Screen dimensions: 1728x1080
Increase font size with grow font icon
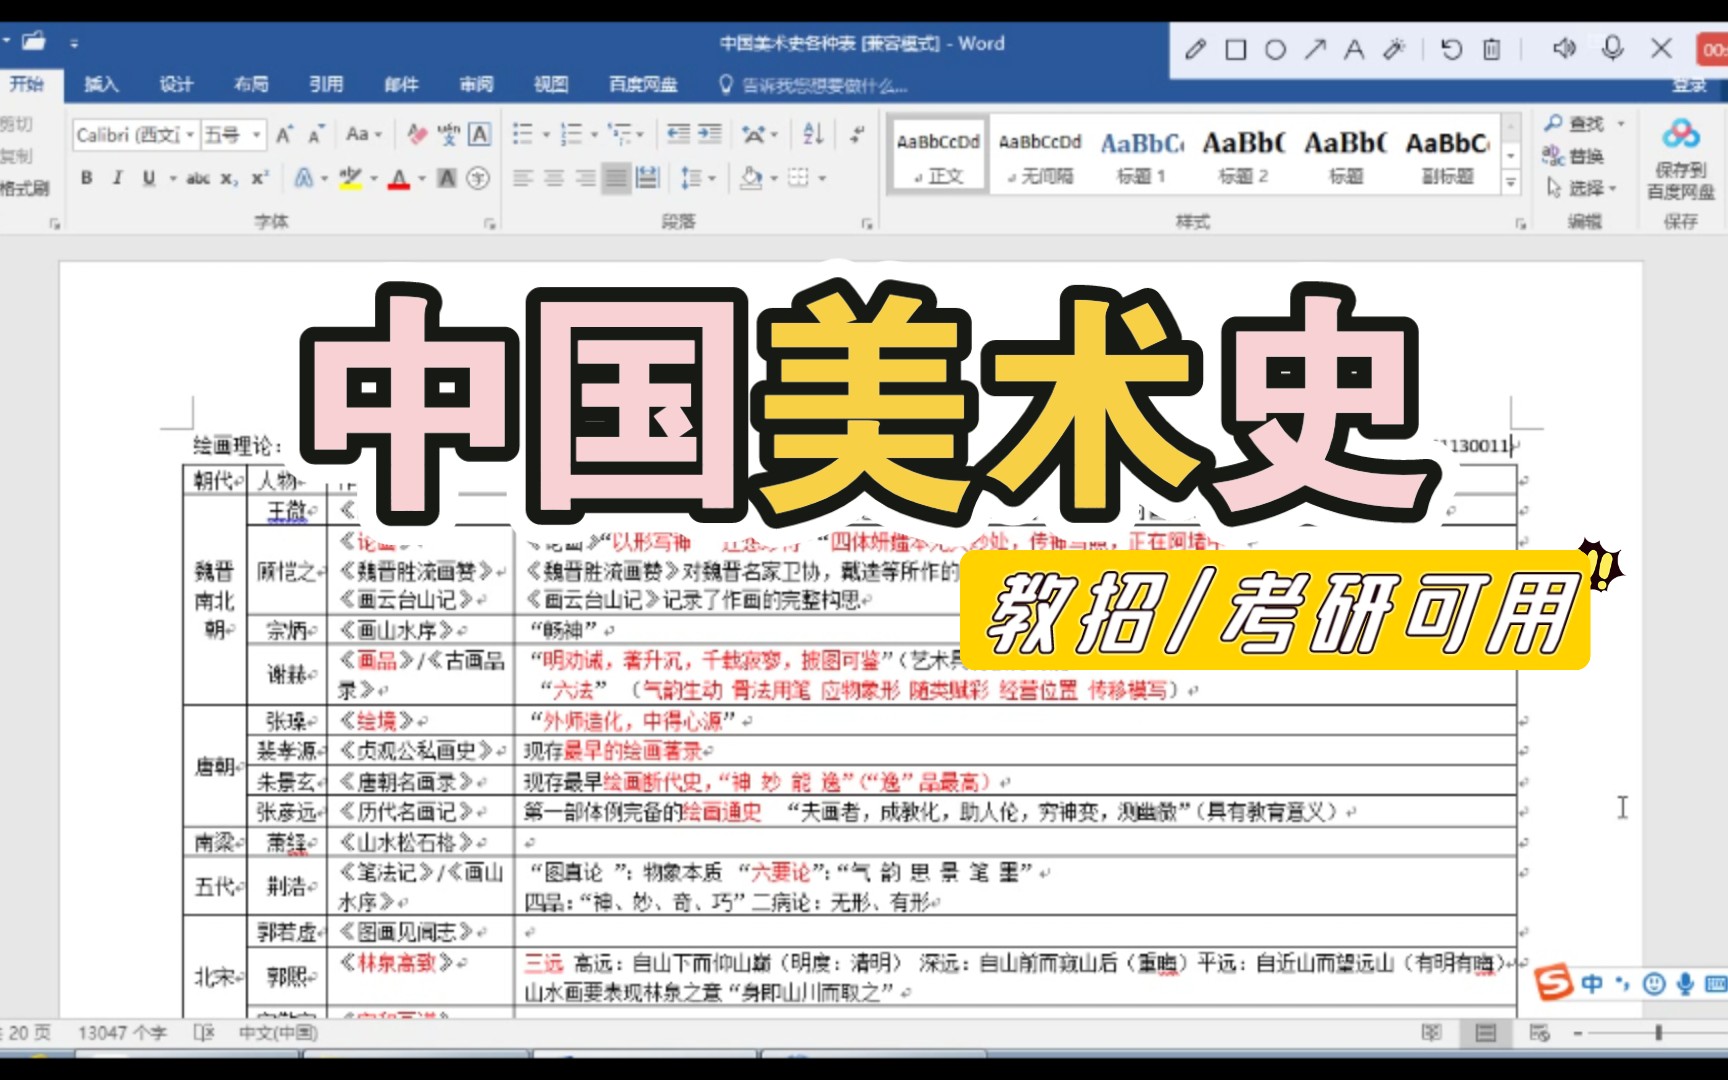pyautogui.click(x=285, y=134)
